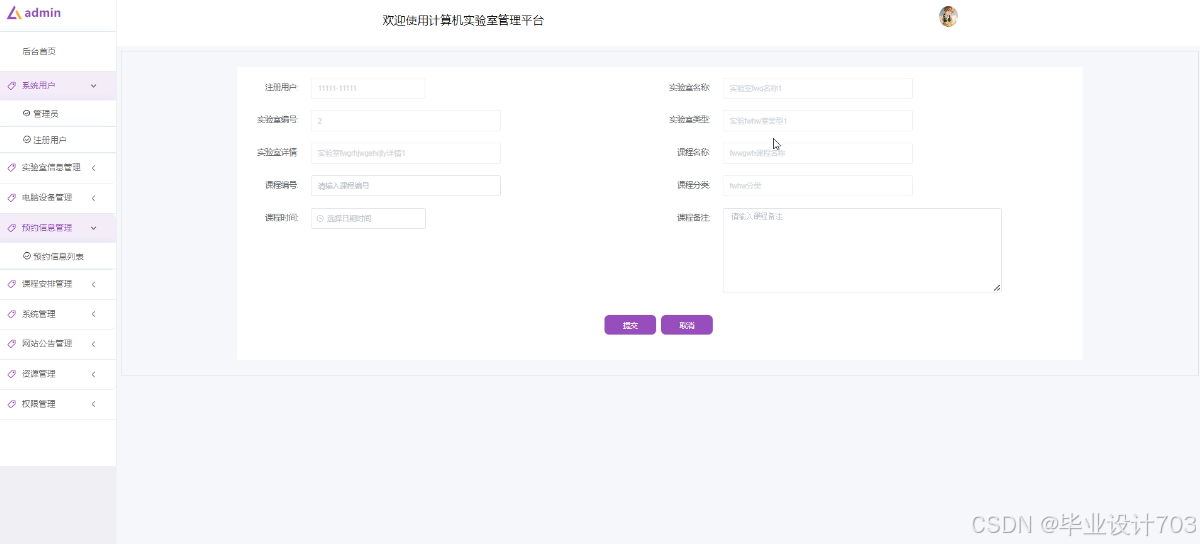The width and height of the screenshot is (1200, 544).
Task: Click the 课程分类 field
Action: 818,186
